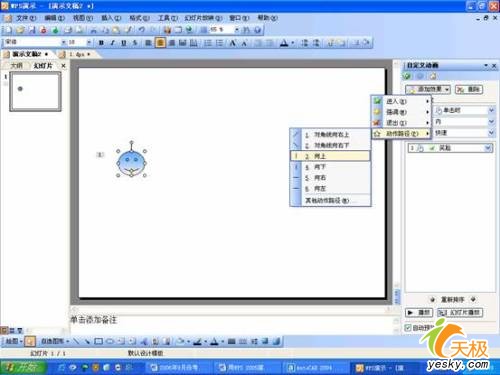Click the Italic I icon

[113, 43]
